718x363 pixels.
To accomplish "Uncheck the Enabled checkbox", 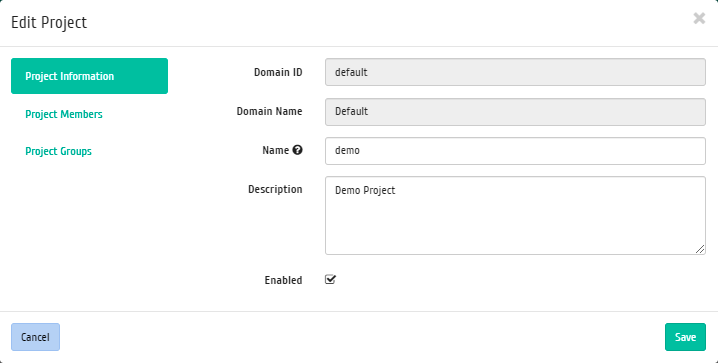I will pos(330,279).
